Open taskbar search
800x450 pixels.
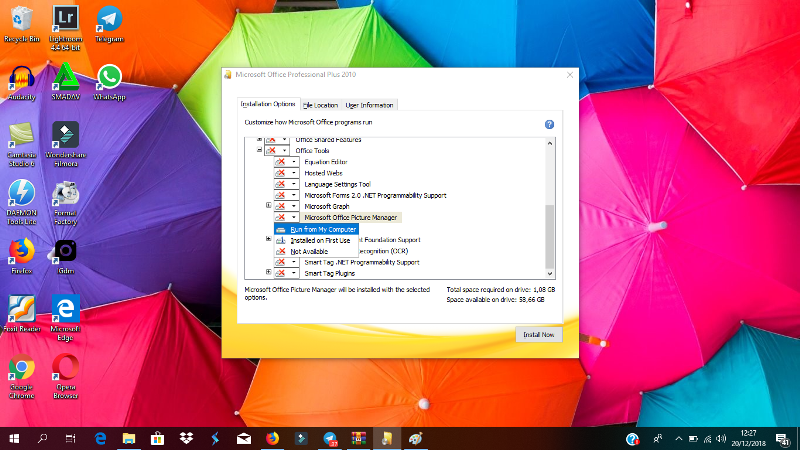coord(42,439)
